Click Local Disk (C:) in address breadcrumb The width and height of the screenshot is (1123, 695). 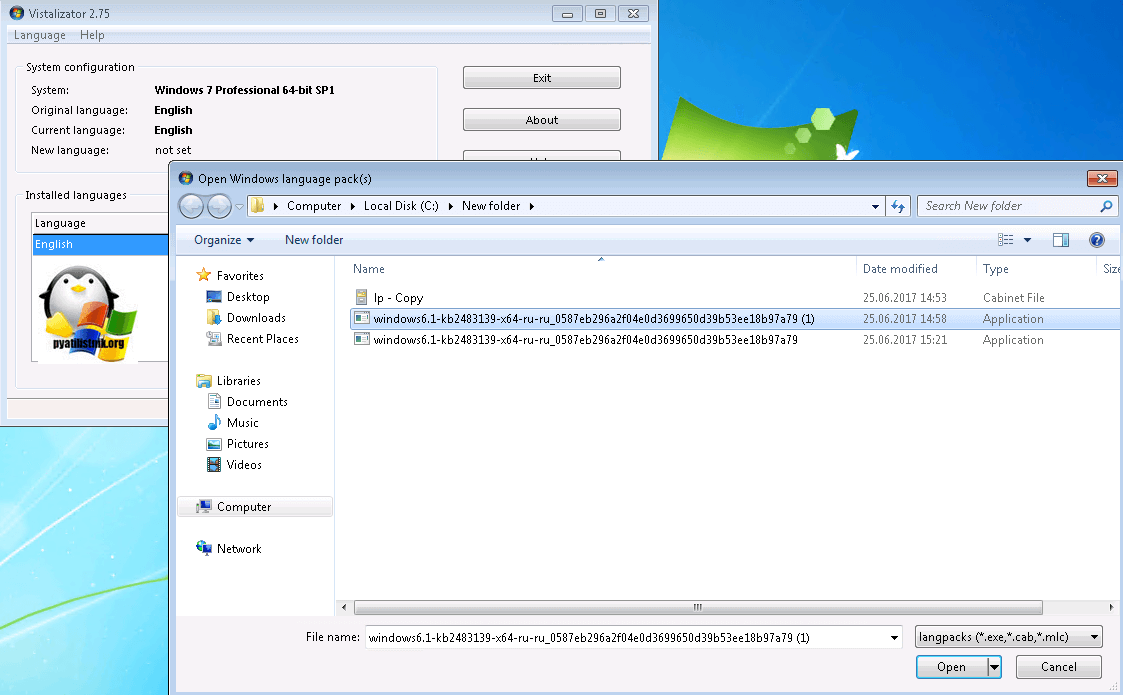[x=400, y=206]
